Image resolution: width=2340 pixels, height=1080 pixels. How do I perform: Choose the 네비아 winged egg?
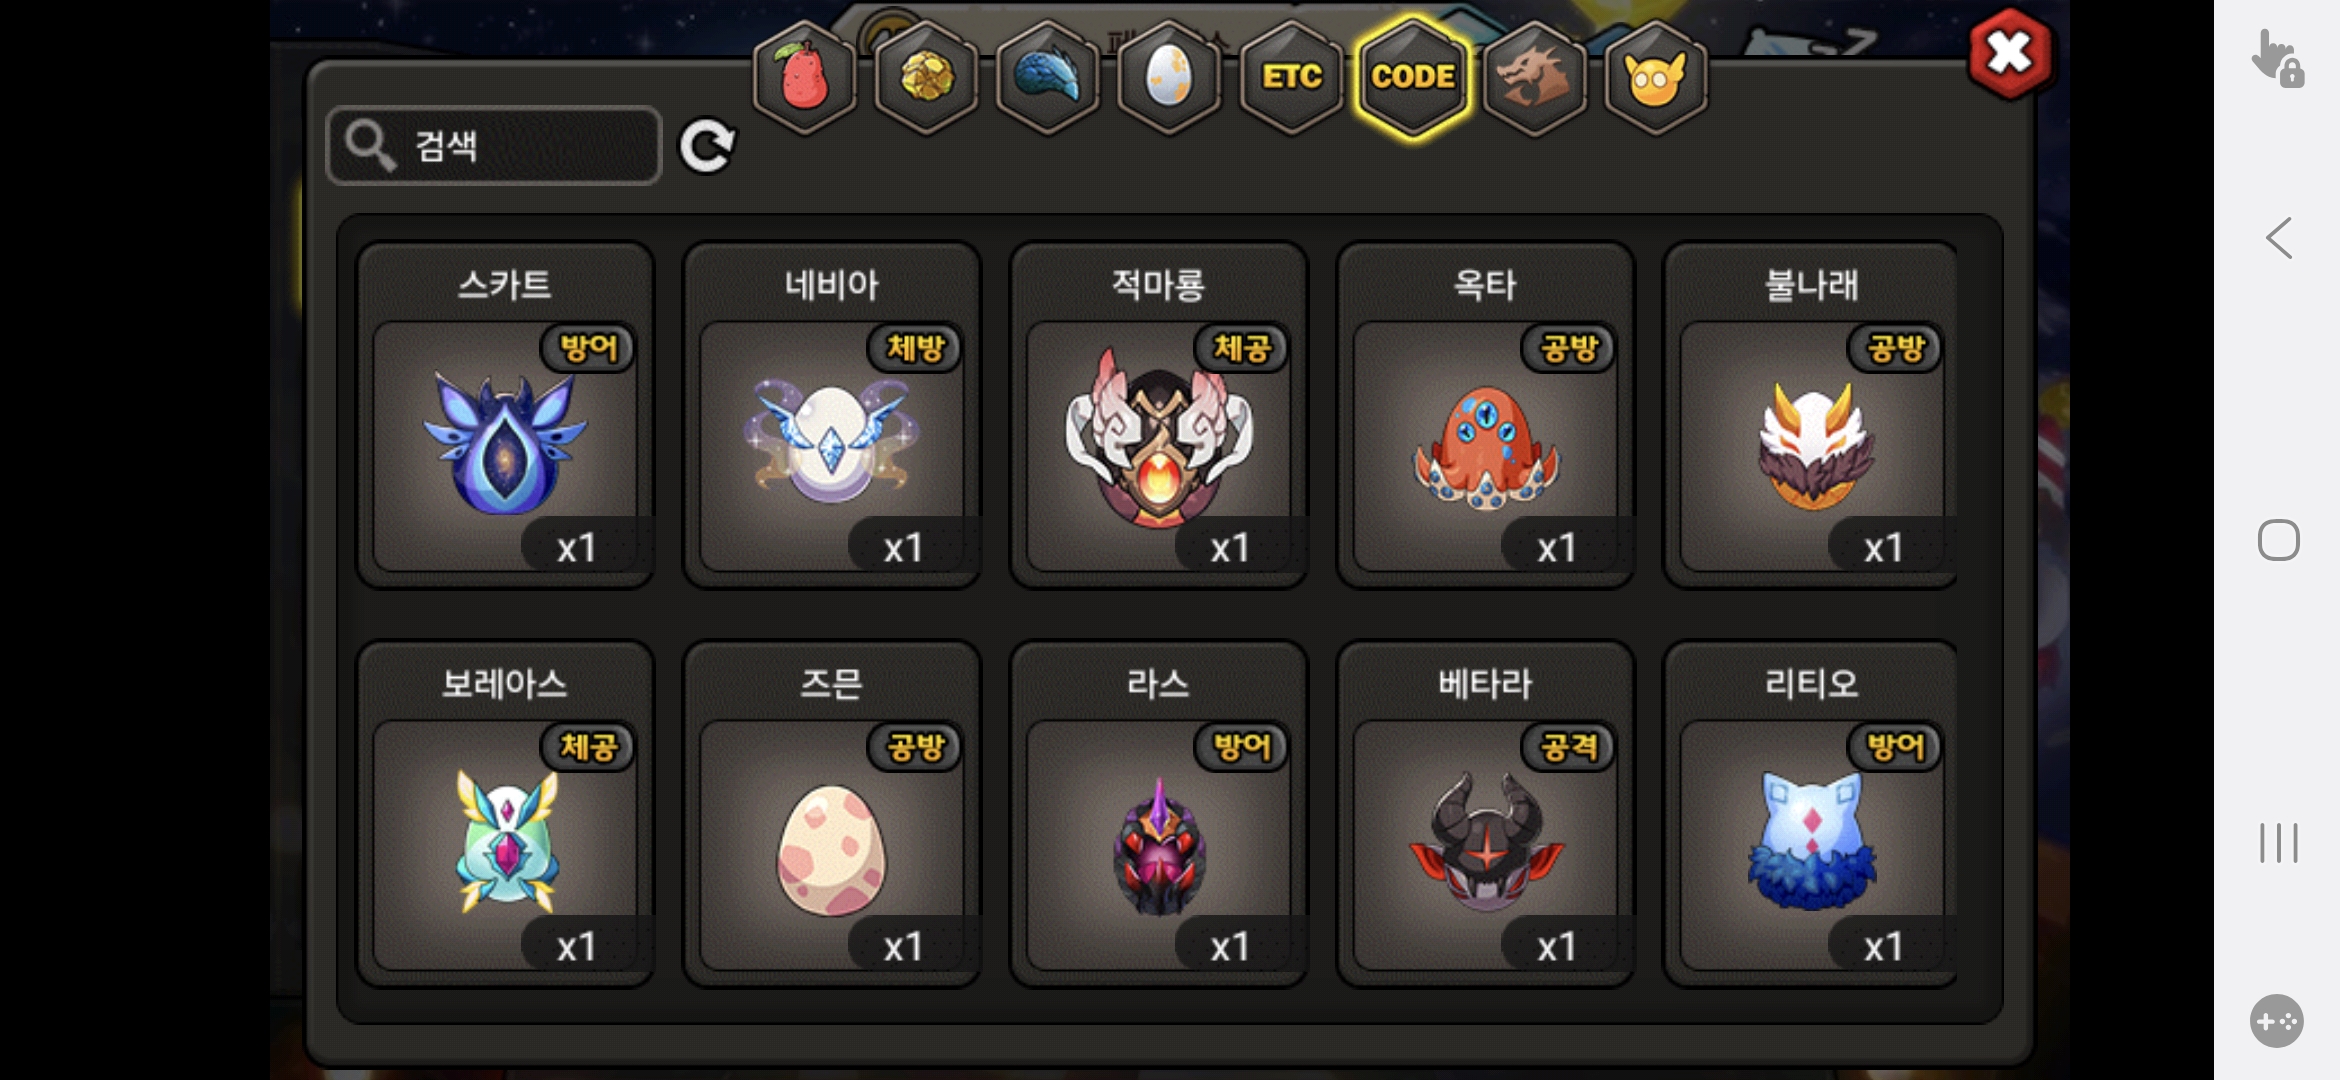(831, 415)
